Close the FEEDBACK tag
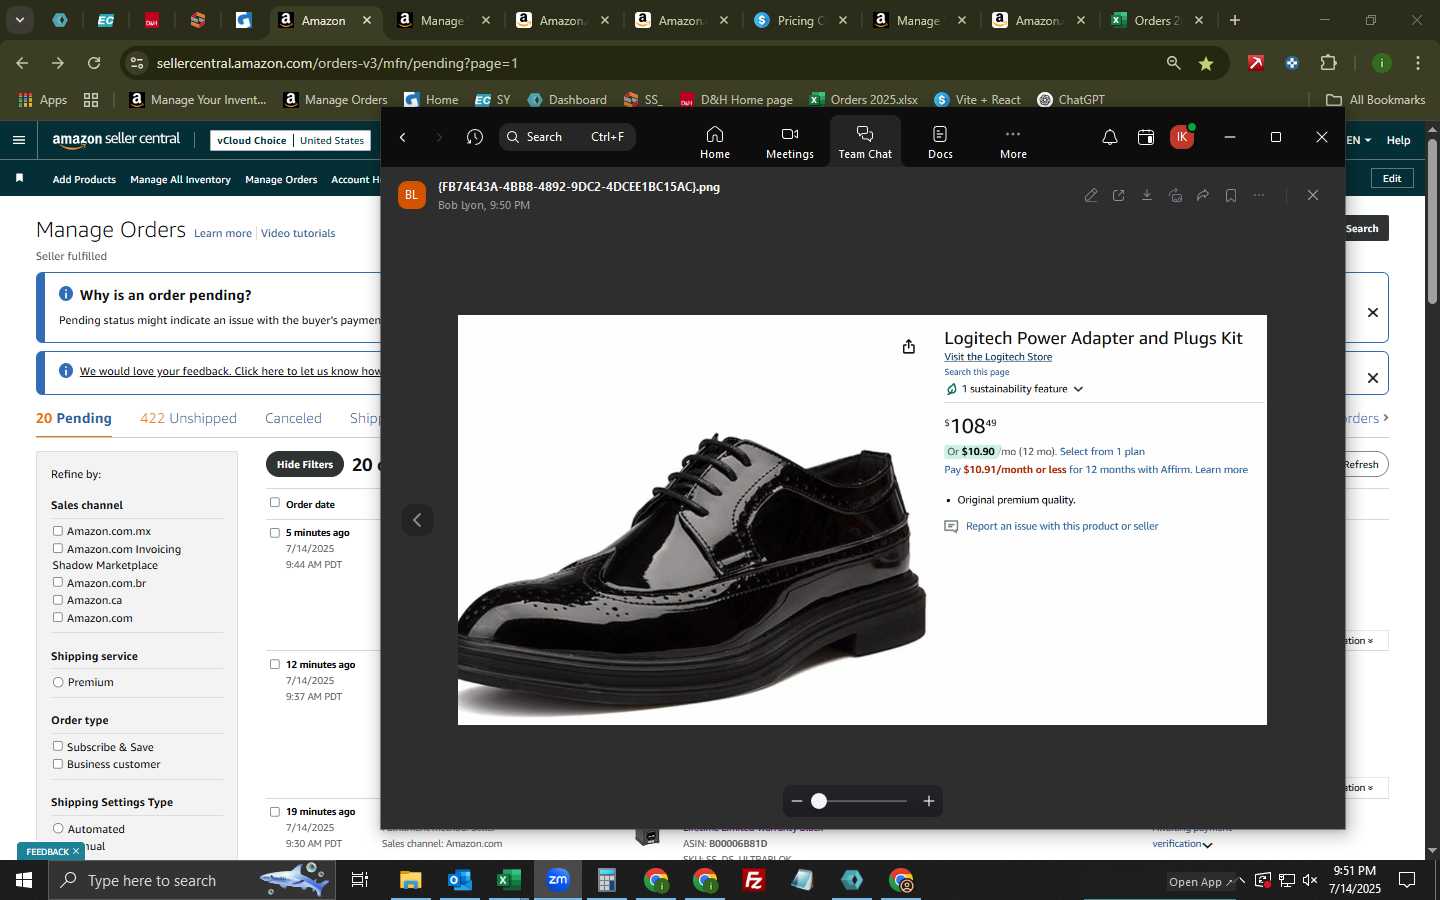 (75, 852)
